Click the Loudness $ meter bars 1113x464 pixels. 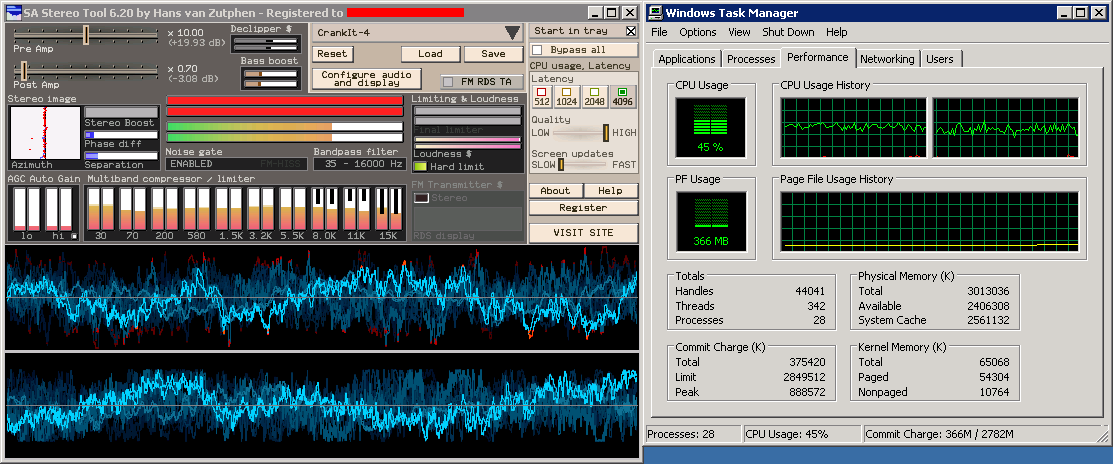[x=468, y=143]
